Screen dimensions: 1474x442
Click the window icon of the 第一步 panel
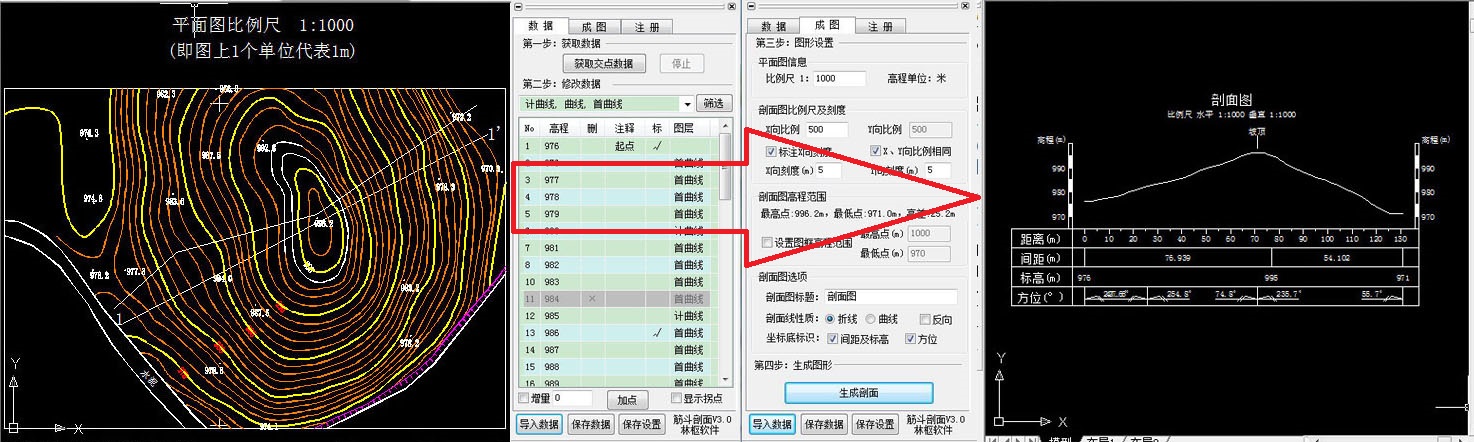point(518,6)
